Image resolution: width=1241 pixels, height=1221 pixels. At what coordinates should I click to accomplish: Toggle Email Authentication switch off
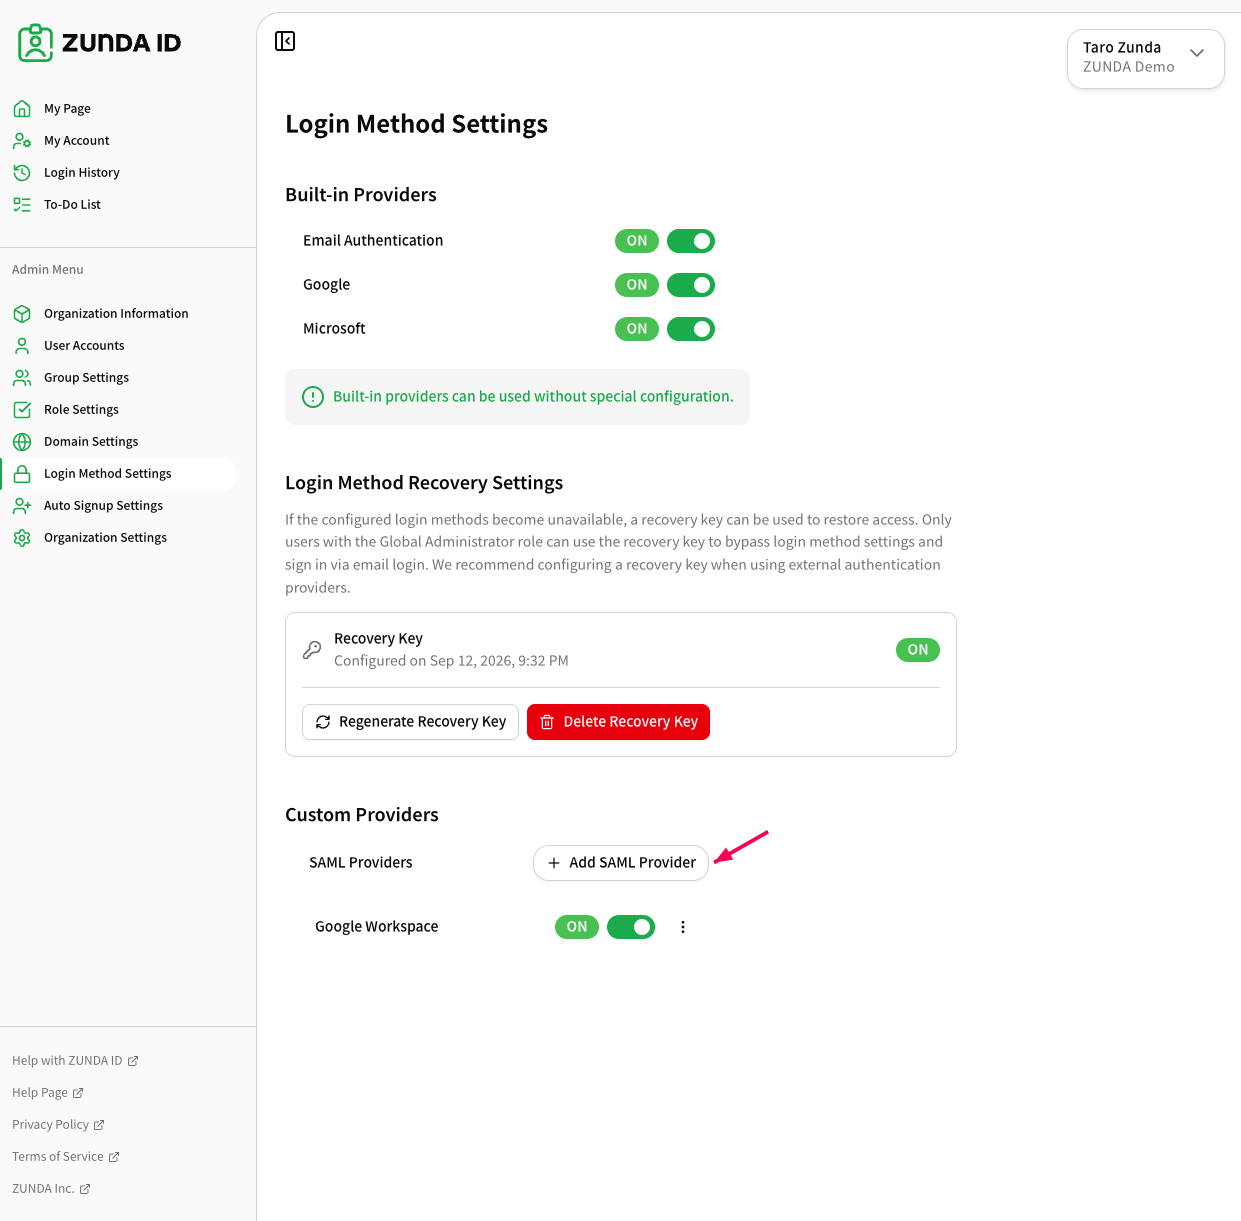pos(691,241)
